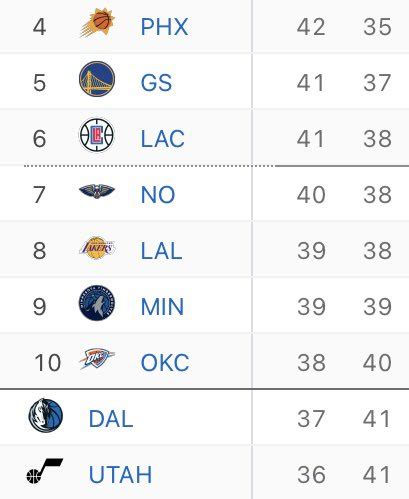Open the GS team link

[156, 83]
